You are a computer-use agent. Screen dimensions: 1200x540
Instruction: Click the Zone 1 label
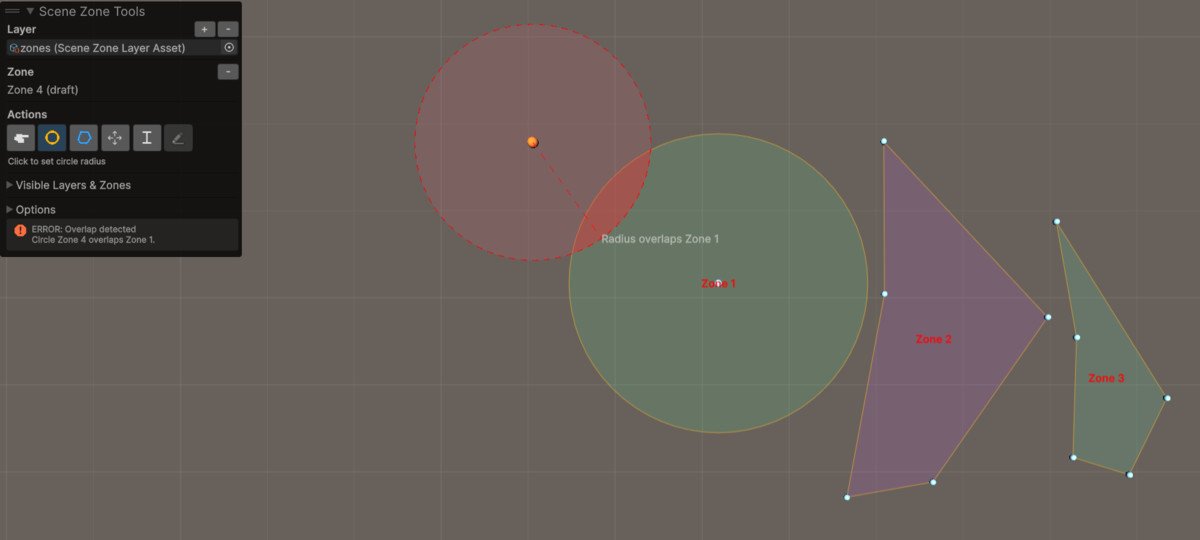tap(718, 284)
